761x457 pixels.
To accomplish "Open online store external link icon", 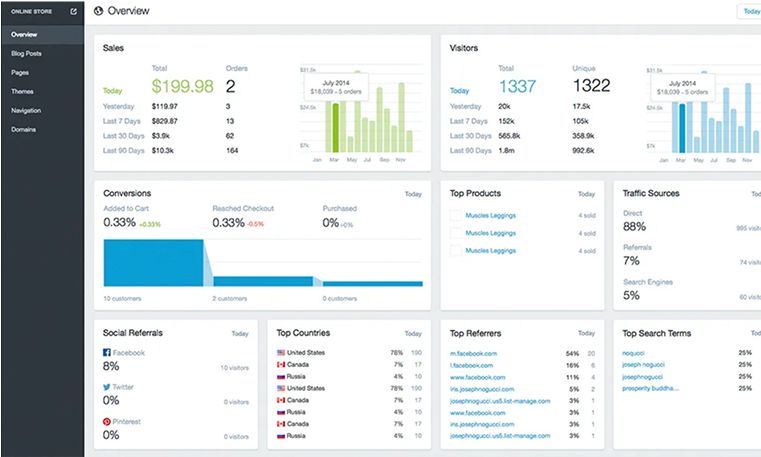I will [73, 11].
